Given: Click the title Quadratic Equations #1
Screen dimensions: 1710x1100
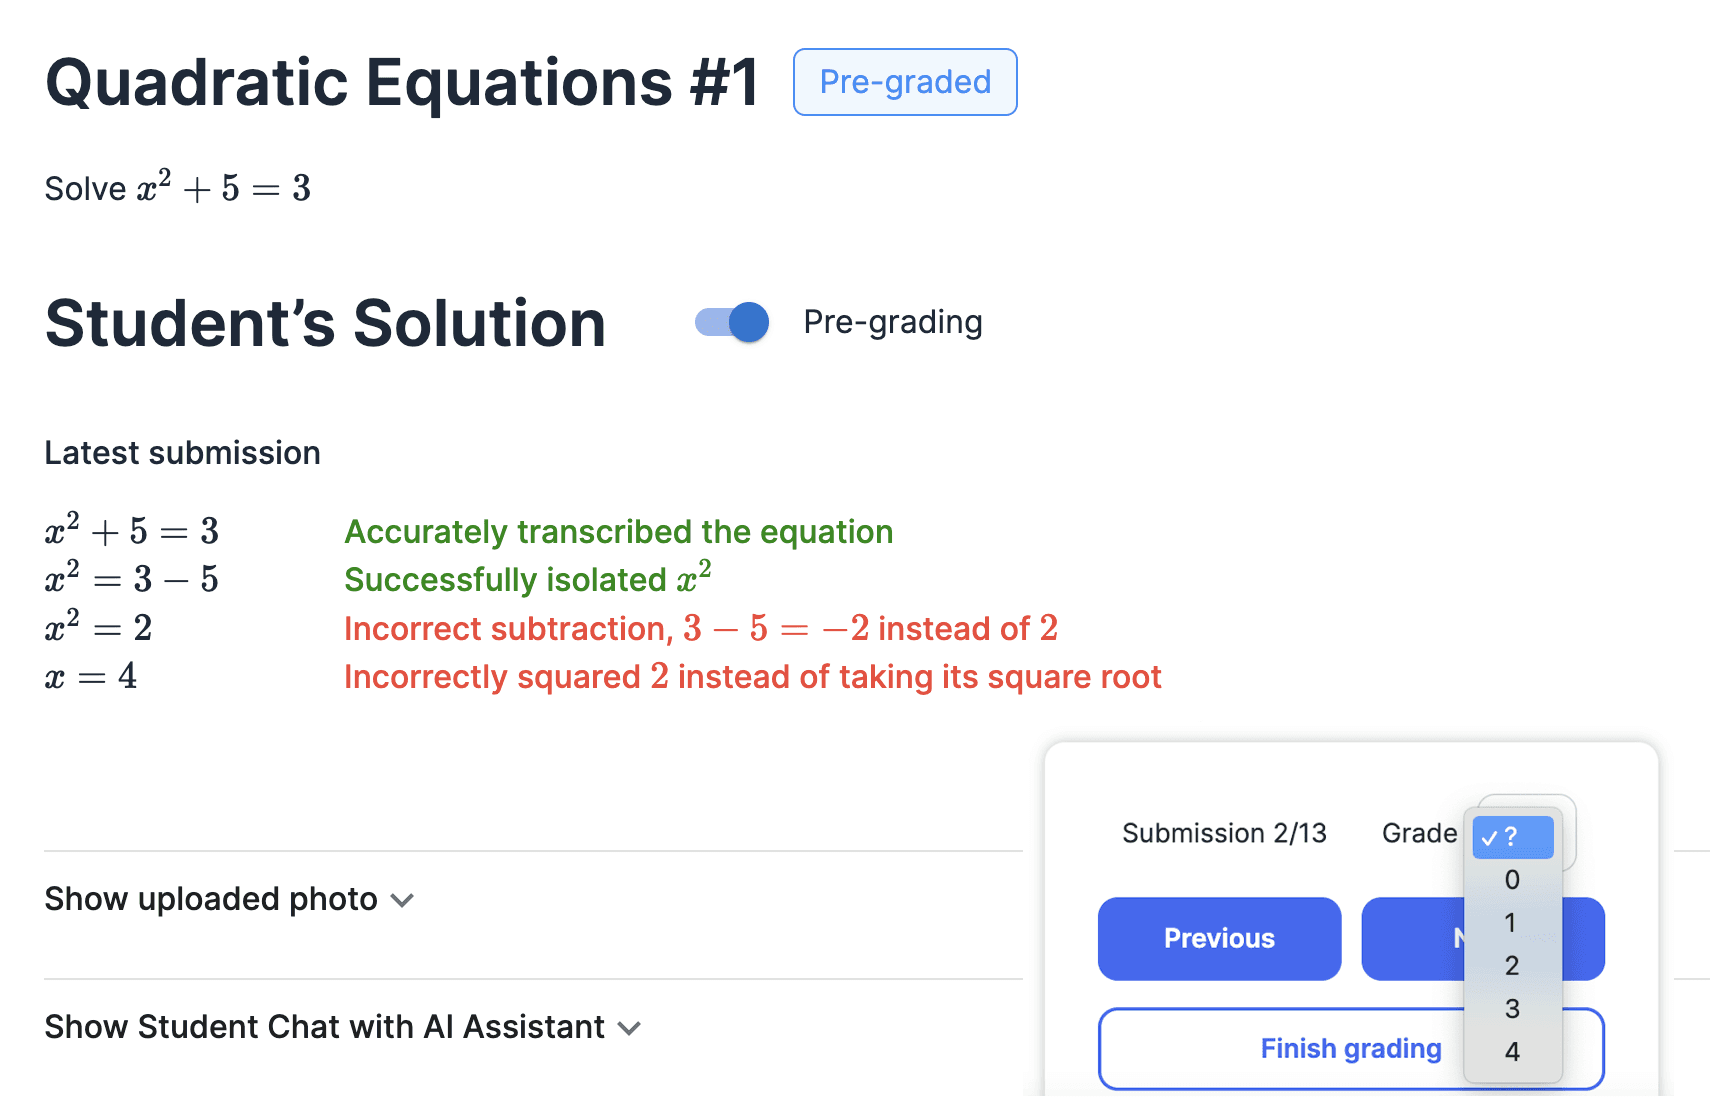Looking at the screenshot, I should [400, 82].
